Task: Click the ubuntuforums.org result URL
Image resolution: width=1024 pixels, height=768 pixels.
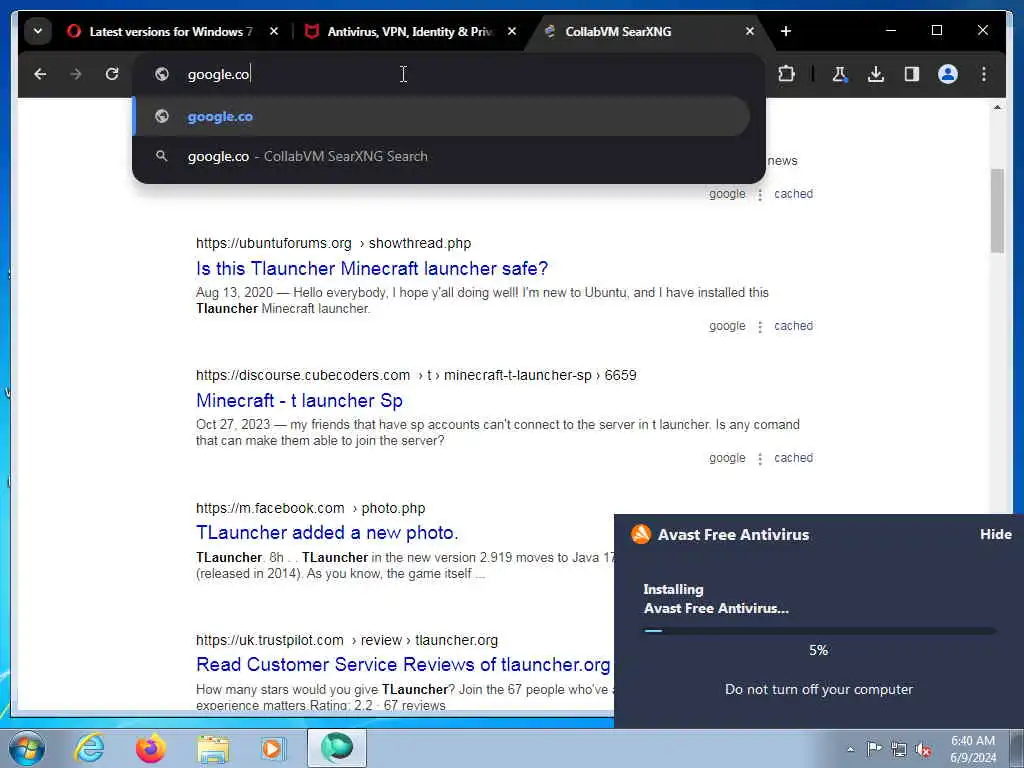Action: pos(333,243)
